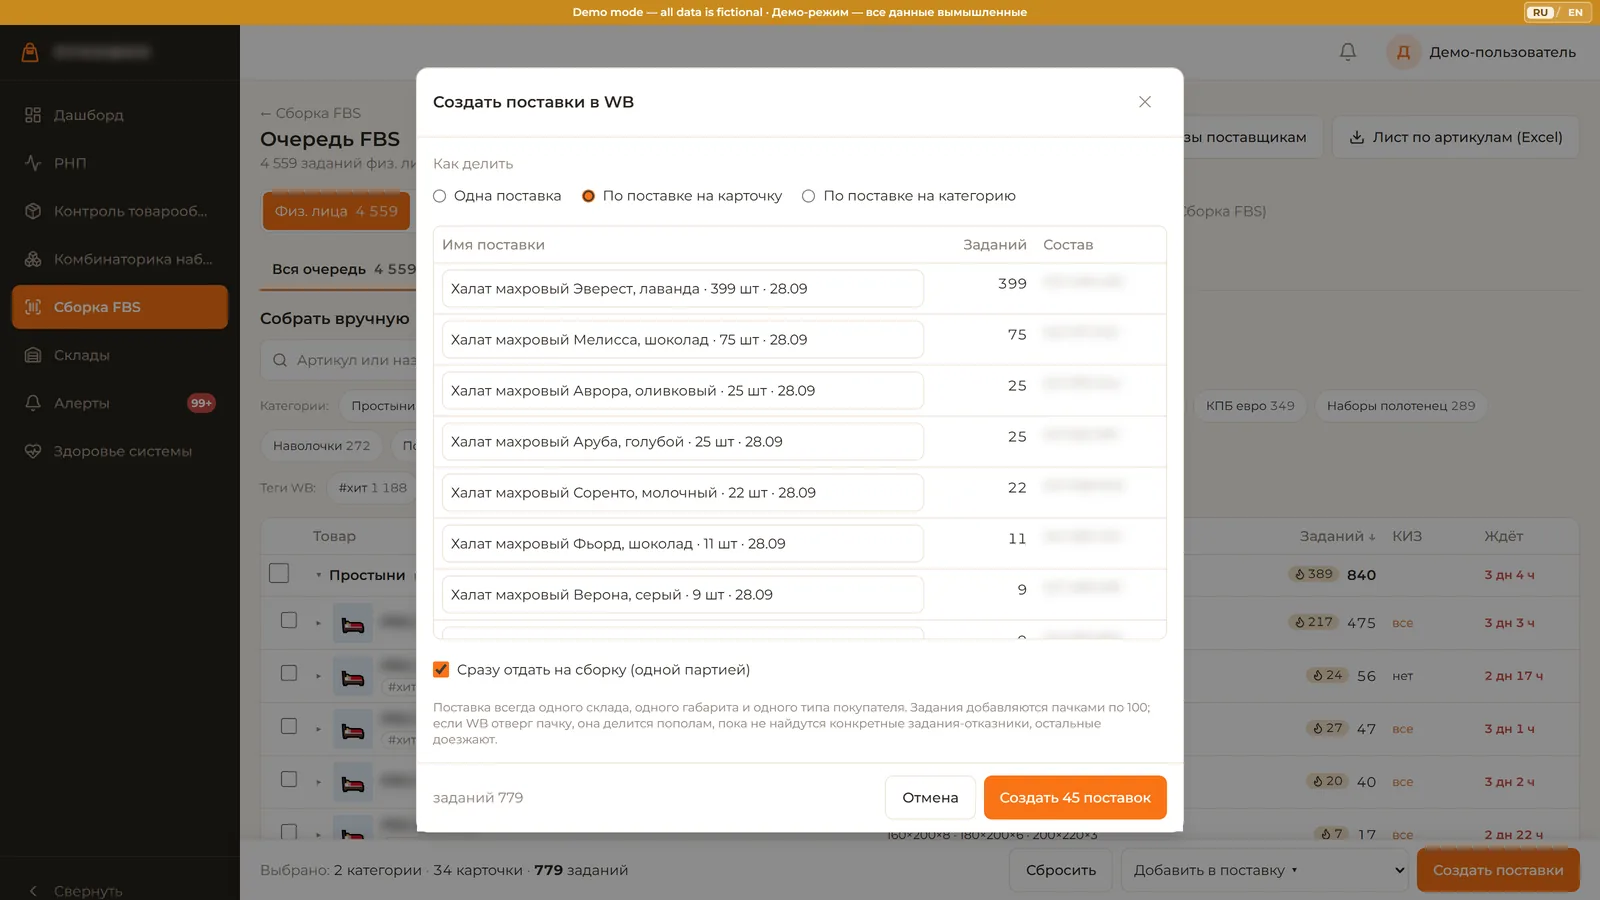Click the Сборка FBS barcode icon

(33, 307)
